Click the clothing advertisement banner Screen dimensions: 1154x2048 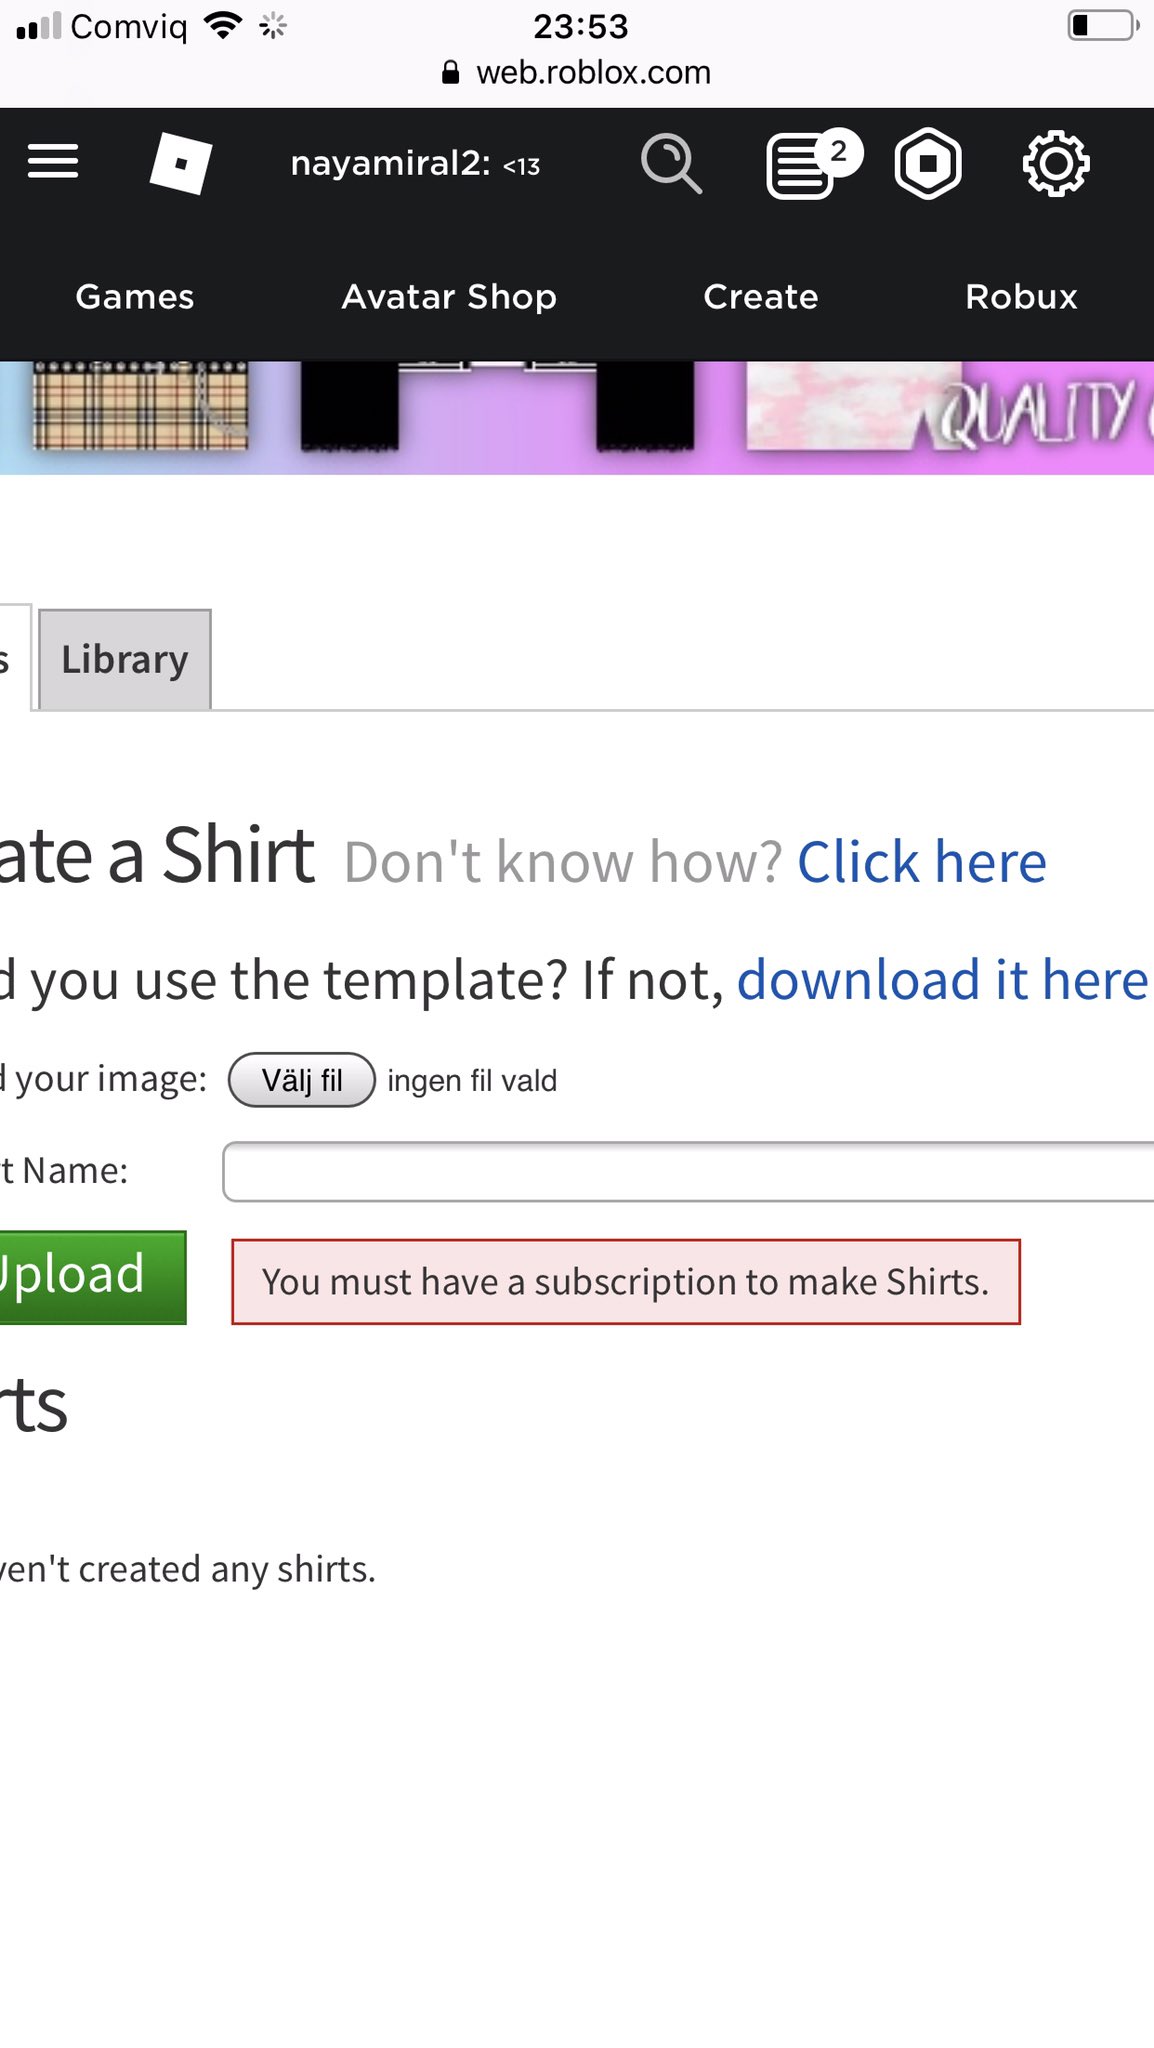pyautogui.click(x=577, y=418)
